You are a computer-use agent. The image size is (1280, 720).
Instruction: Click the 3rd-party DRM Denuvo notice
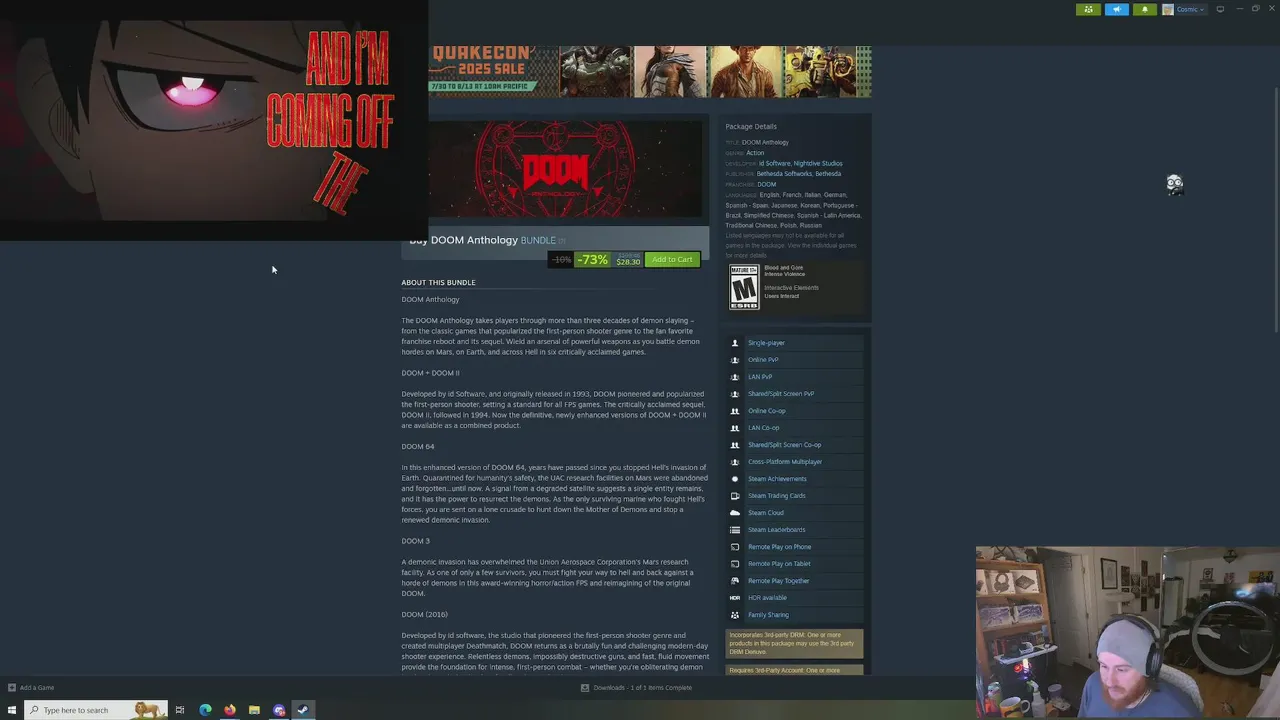pyautogui.click(x=794, y=643)
